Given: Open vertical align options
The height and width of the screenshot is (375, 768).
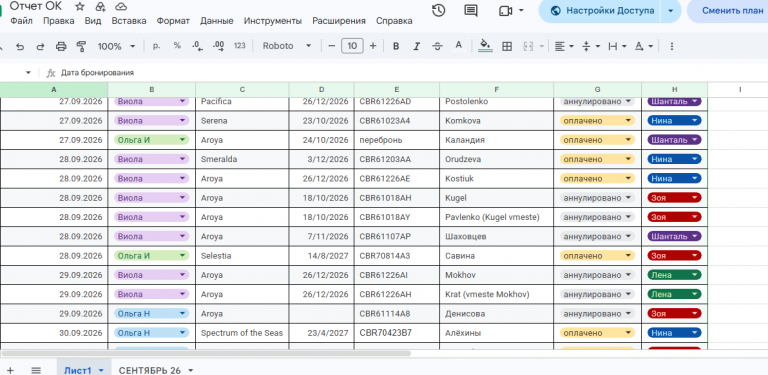Looking at the screenshot, I should (591, 47).
